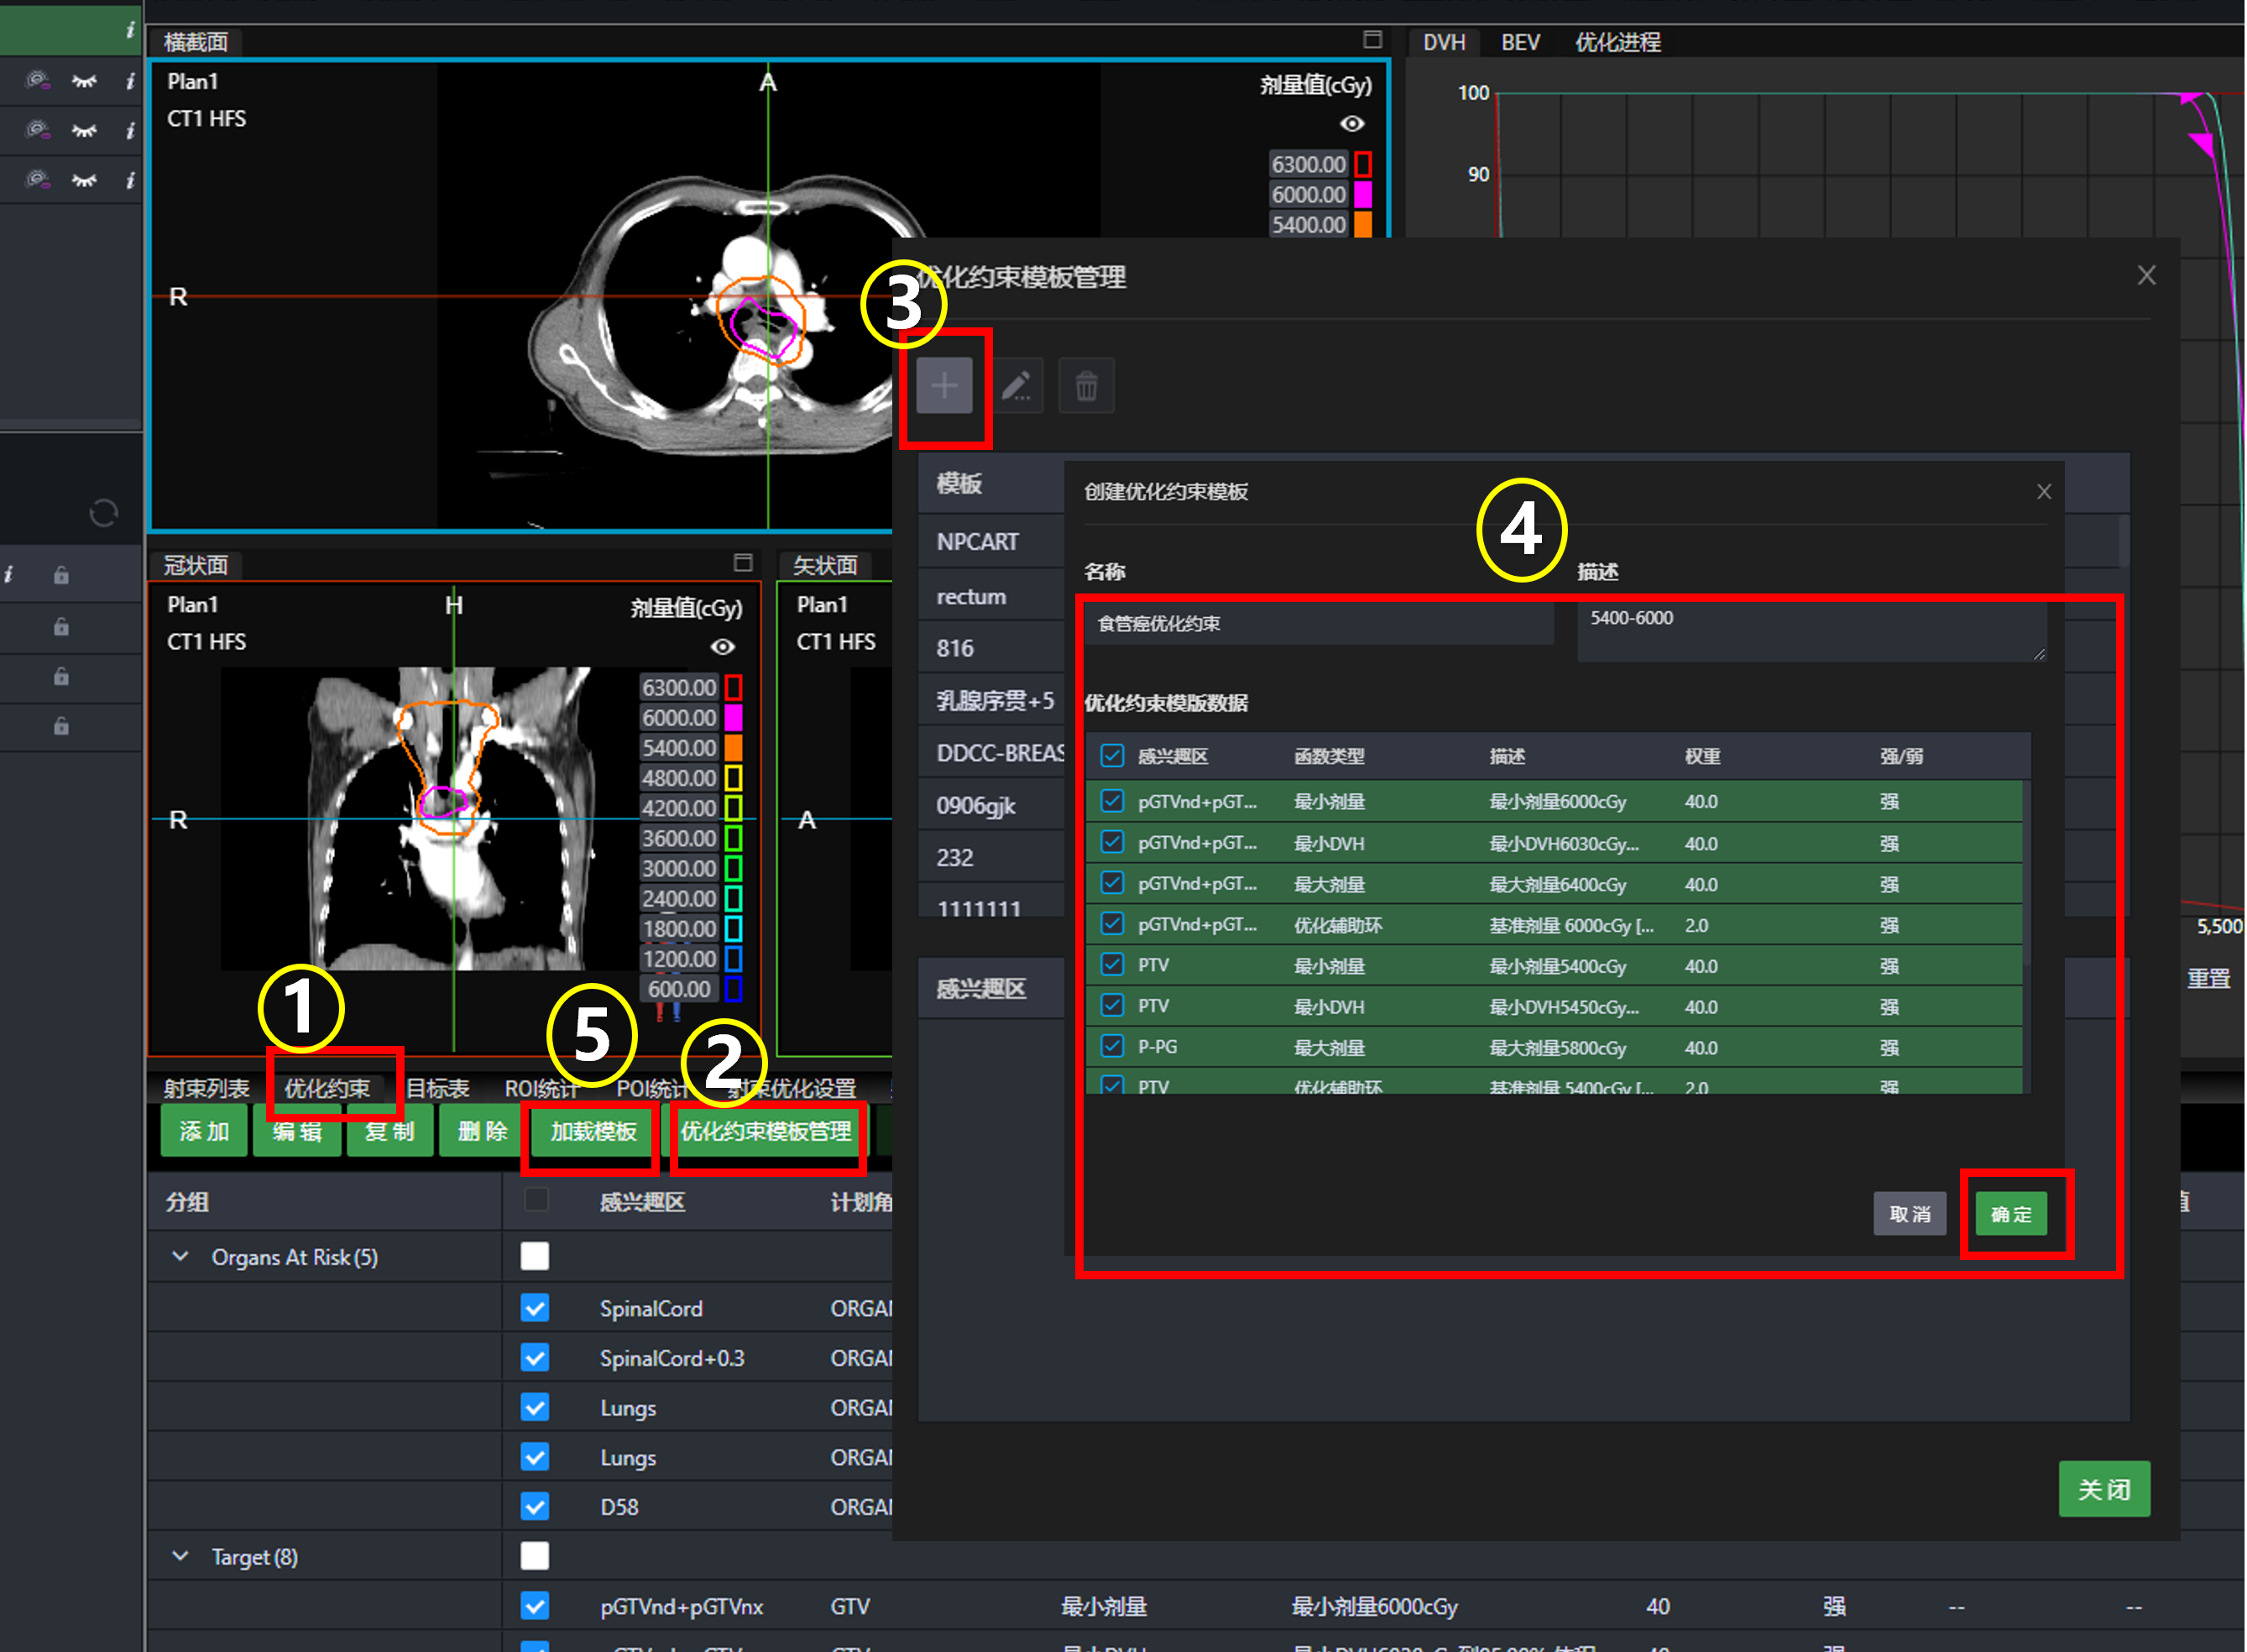Select the 优化约束 tab
The image size is (2247, 1652).
(327, 1087)
